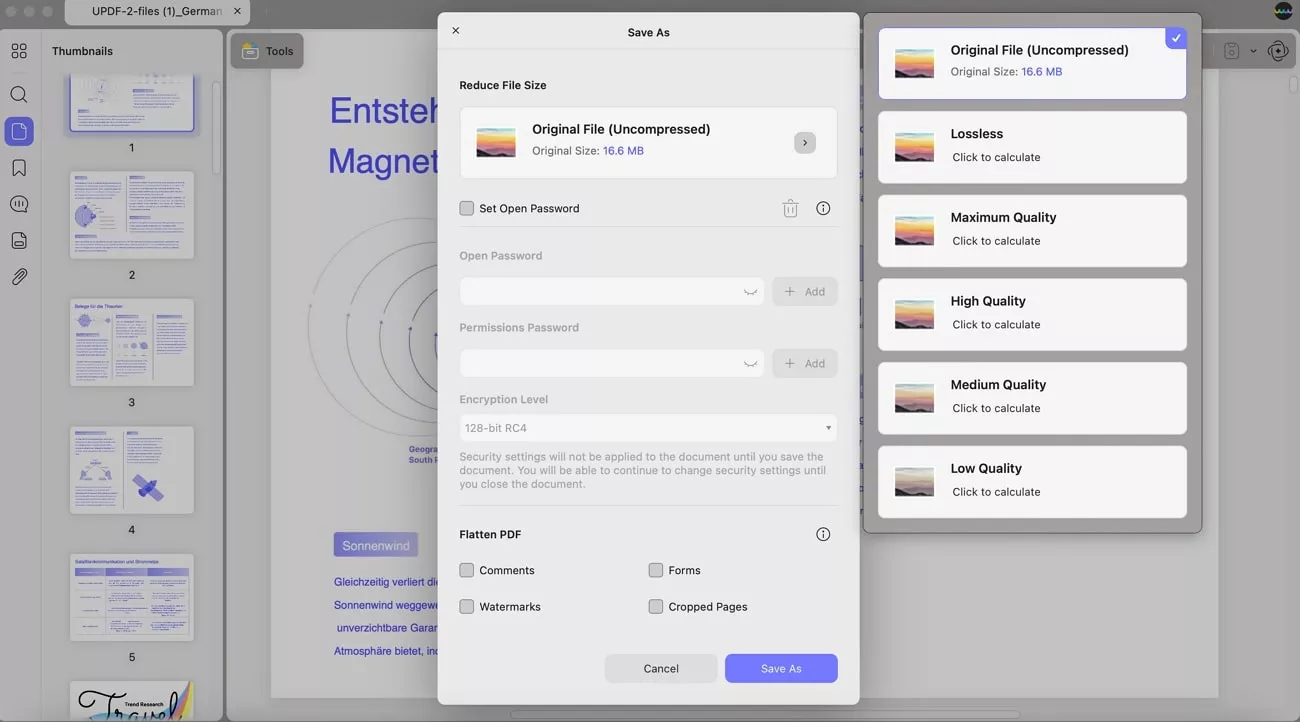The image size is (1300, 722).
Task: Open the Encryption Level dropdown
Action: [x=648, y=428]
